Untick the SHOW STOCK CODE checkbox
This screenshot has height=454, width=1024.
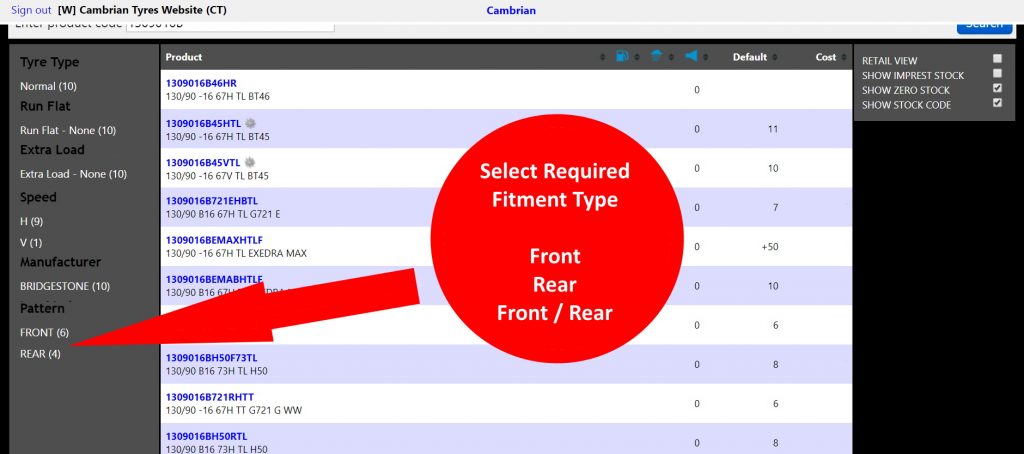[997, 103]
